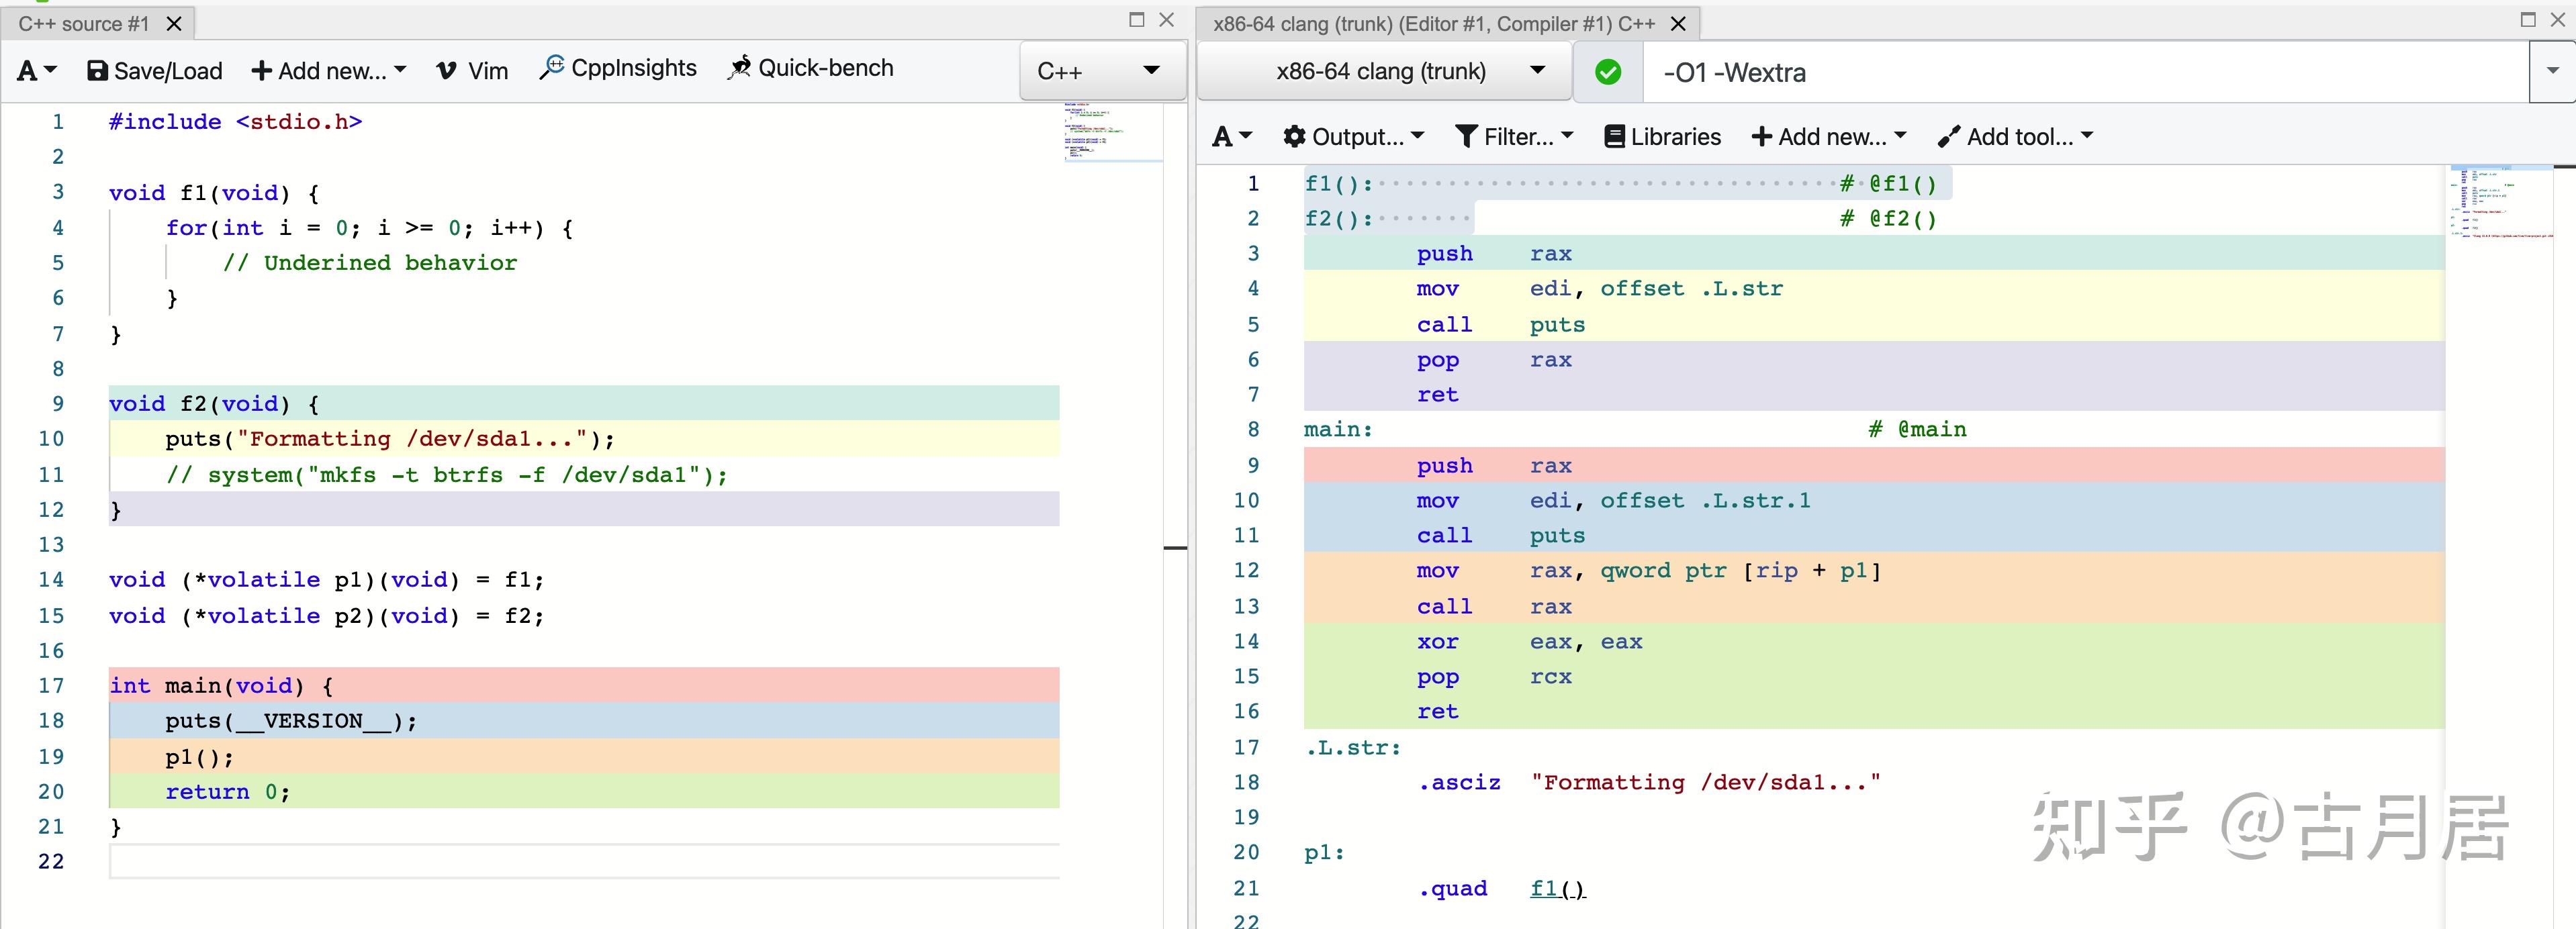Screen dimensions: 2576x929
Task: Open the Filter funnel menu
Action: [1514, 137]
